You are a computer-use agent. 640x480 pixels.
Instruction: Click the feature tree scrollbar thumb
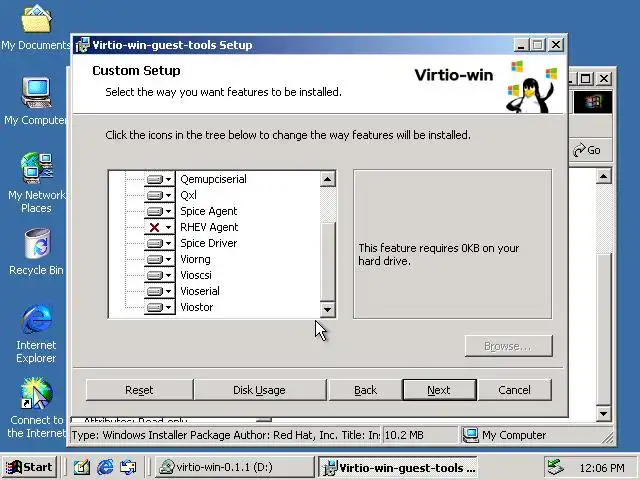point(327,261)
